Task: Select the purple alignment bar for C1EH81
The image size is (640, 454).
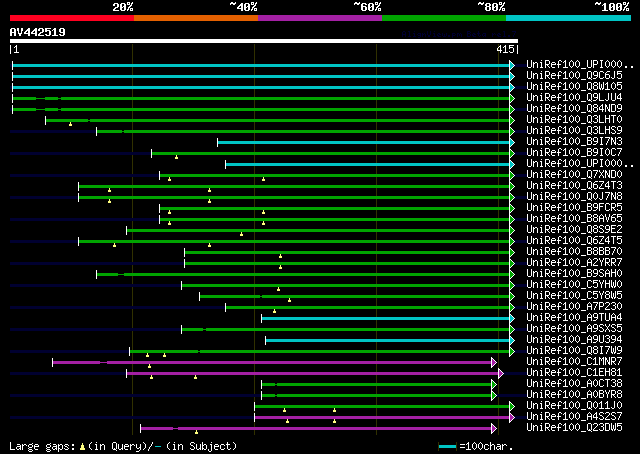Action: (313, 374)
